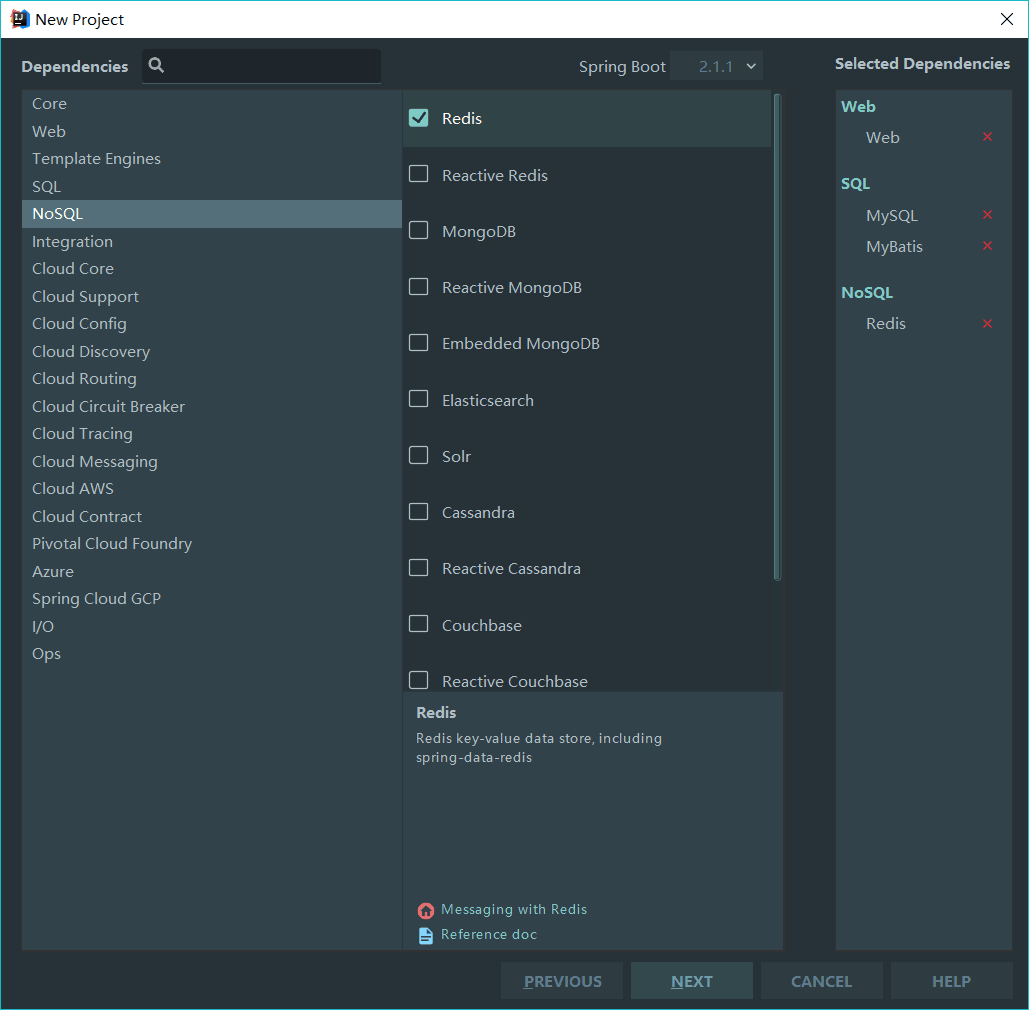Image resolution: width=1029 pixels, height=1010 pixels.
Task: Select the Cloud Config category
Action: point(211,324)
